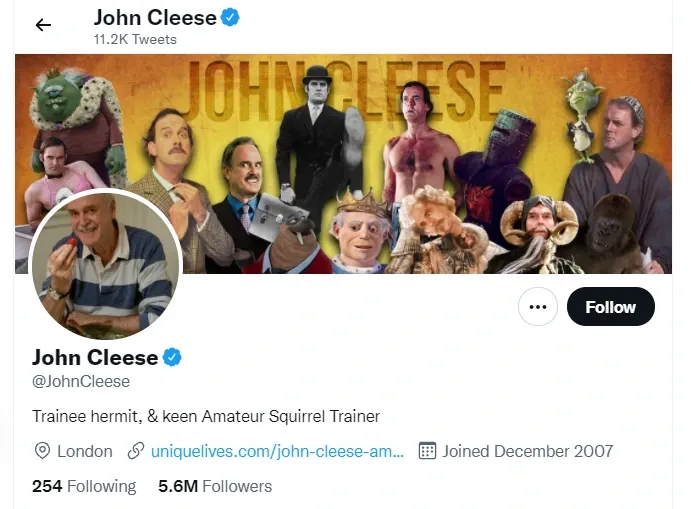View the 254 Following list
691x509 pixels.
[x=84, y=486]
